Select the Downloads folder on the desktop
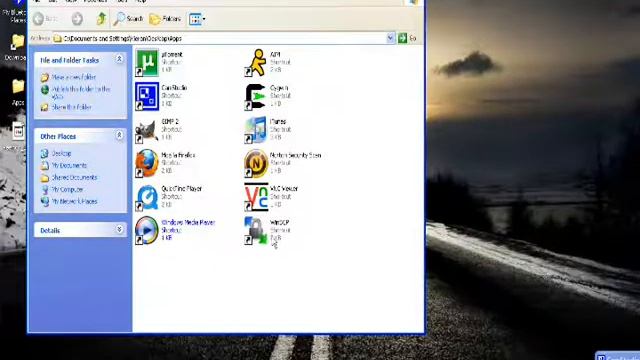This screenshot has height=360, width=640. tap(17, 47)
